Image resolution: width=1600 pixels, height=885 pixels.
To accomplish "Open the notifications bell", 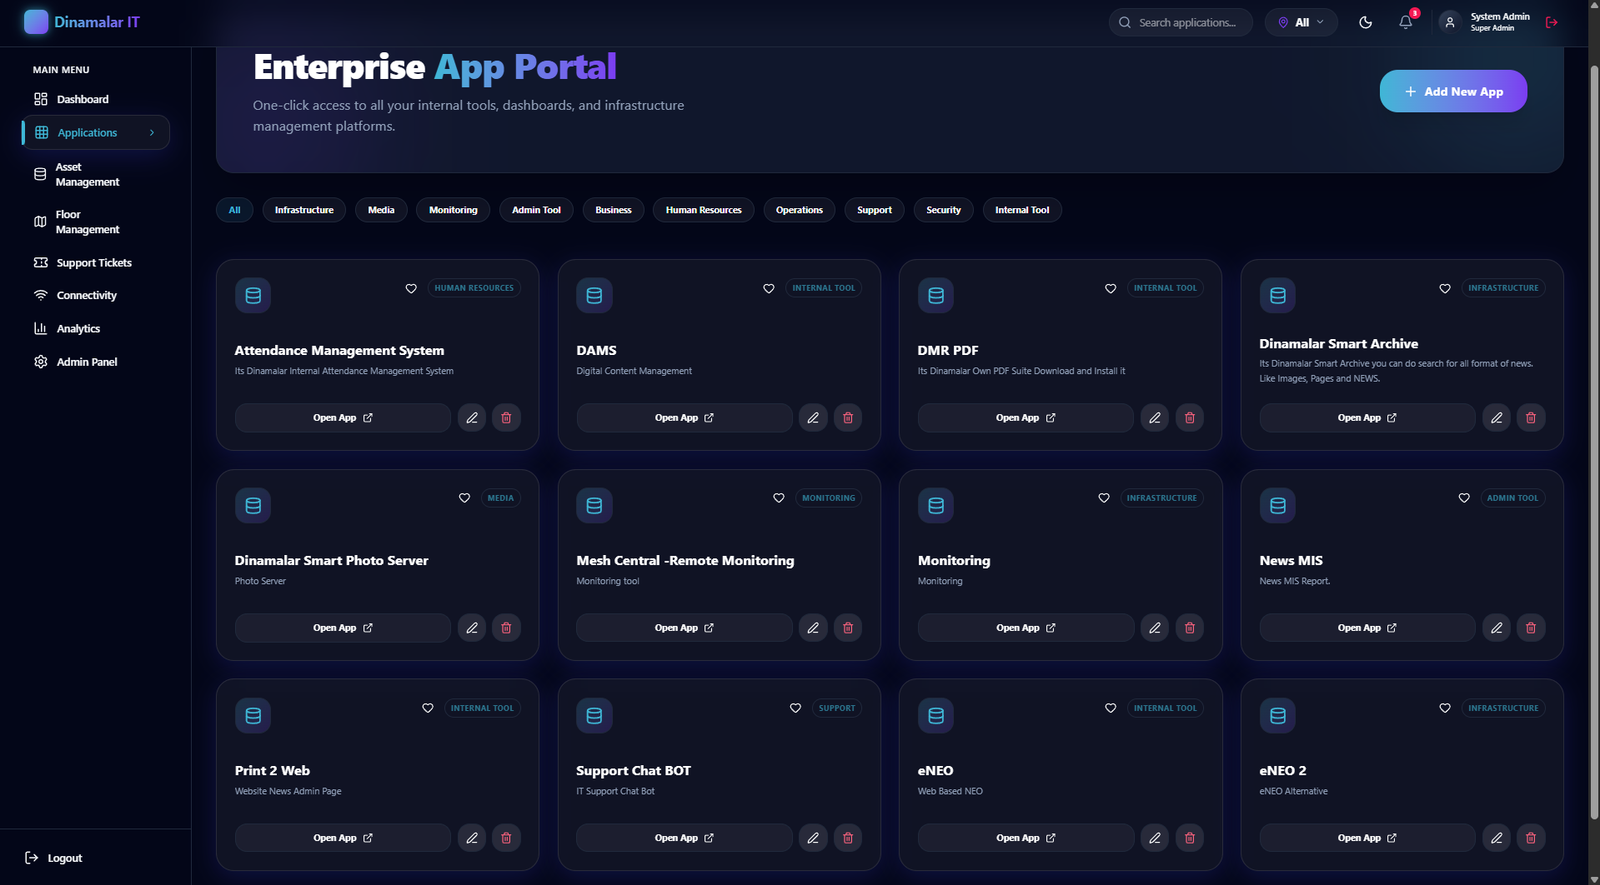I will 1406,22.
